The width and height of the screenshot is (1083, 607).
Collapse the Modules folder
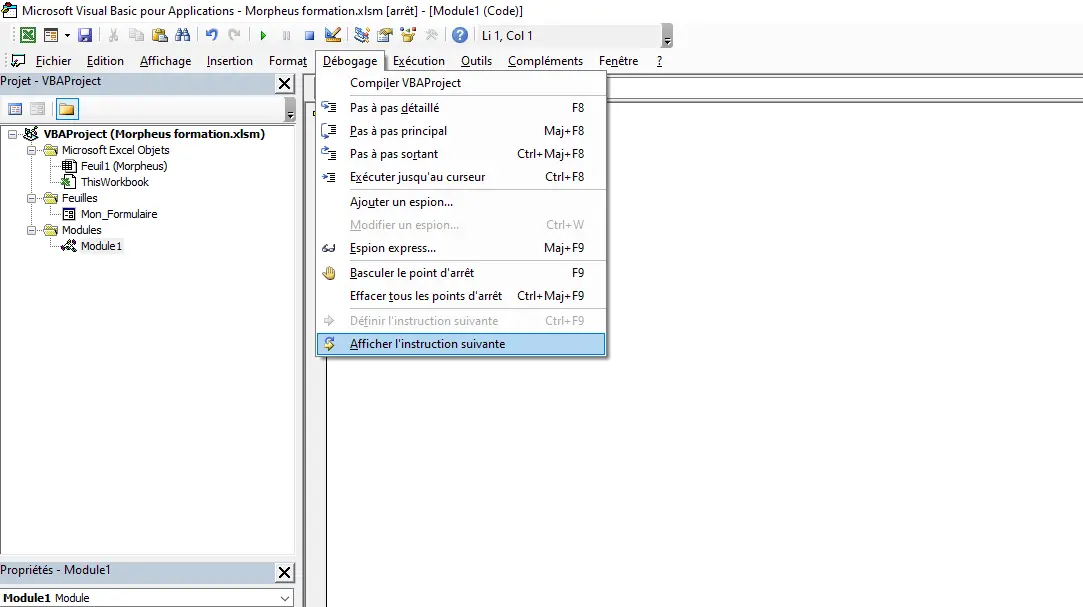coord(31,230)
